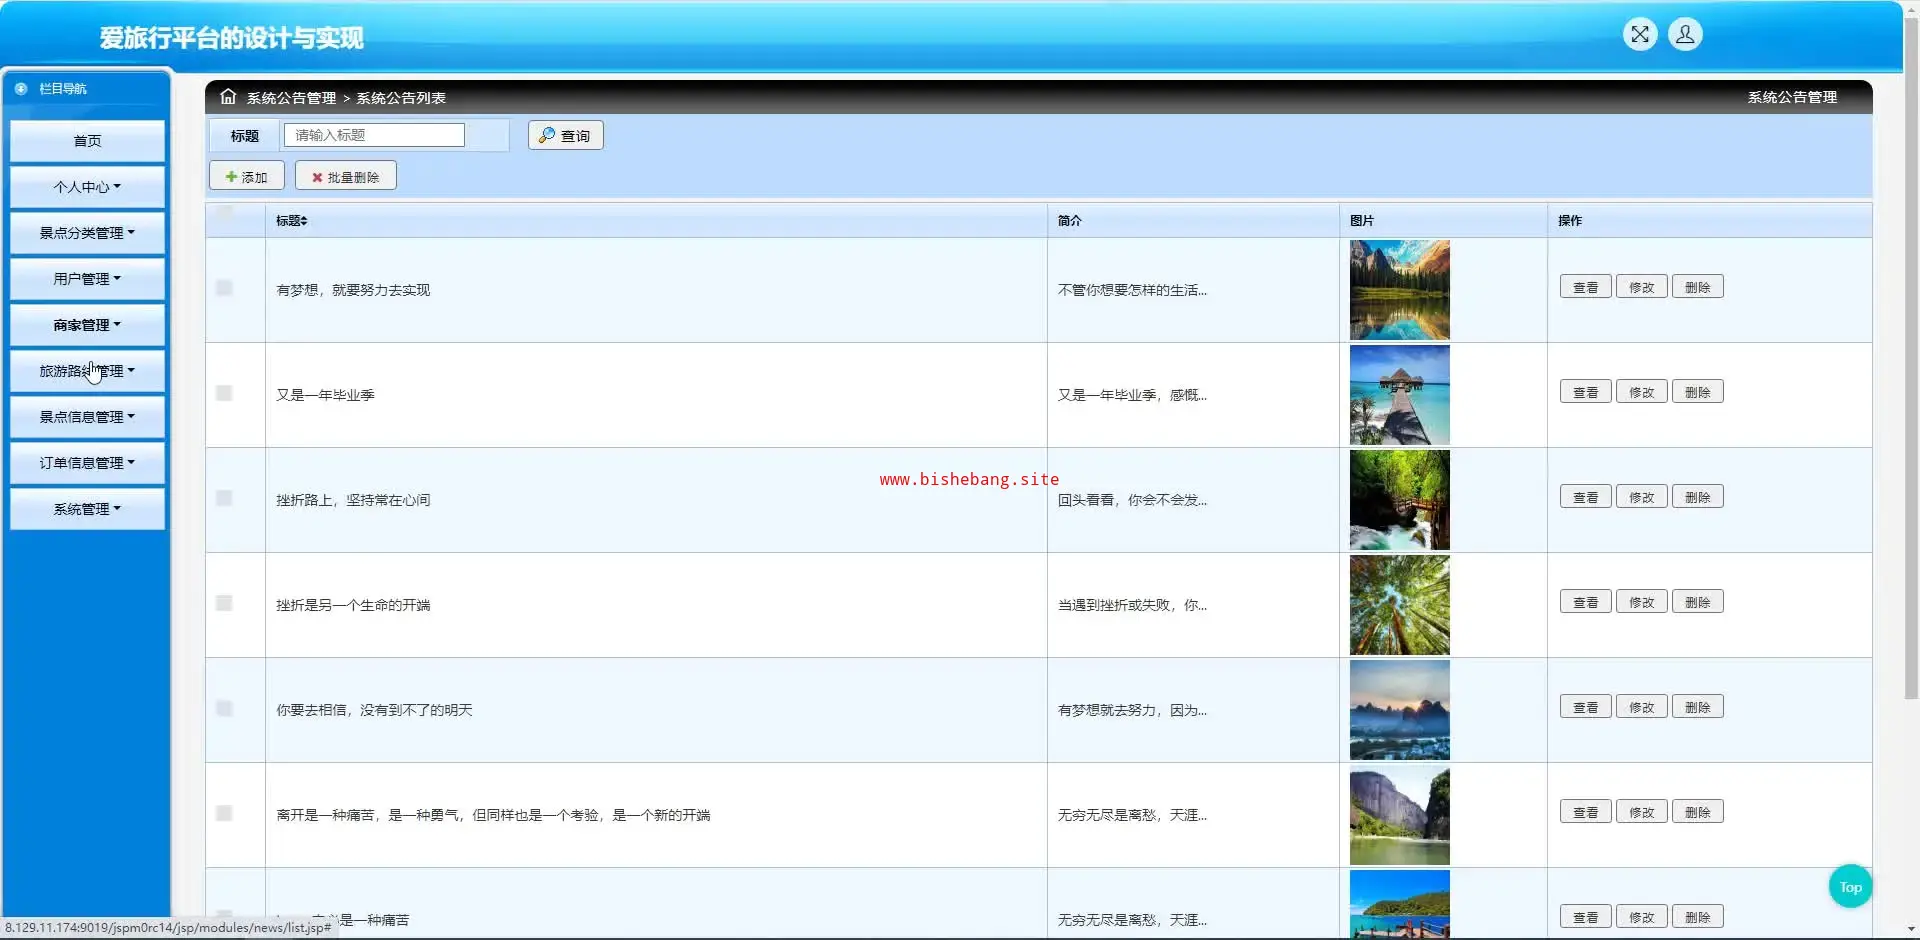The image size is (1920, 940).
Task: Tick the checkbox for 挫折是另一个生命的开端 row
Action: pyautogui.click(x=224, y=603)
